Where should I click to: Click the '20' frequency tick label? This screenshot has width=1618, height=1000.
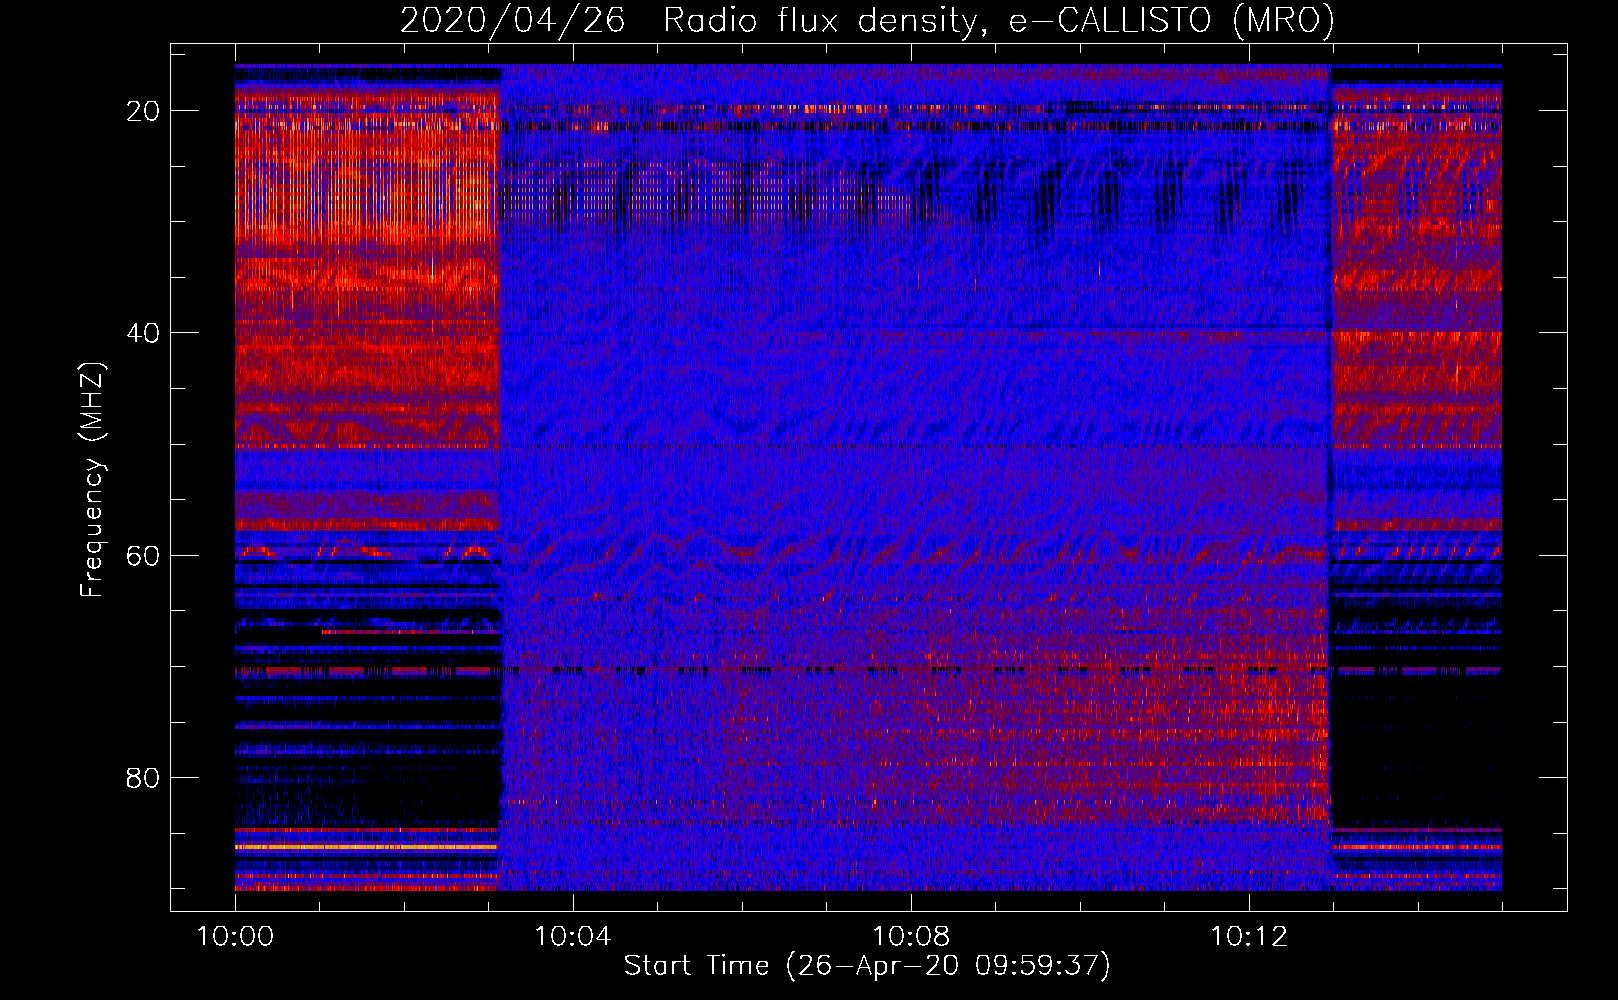pos(143,111)
